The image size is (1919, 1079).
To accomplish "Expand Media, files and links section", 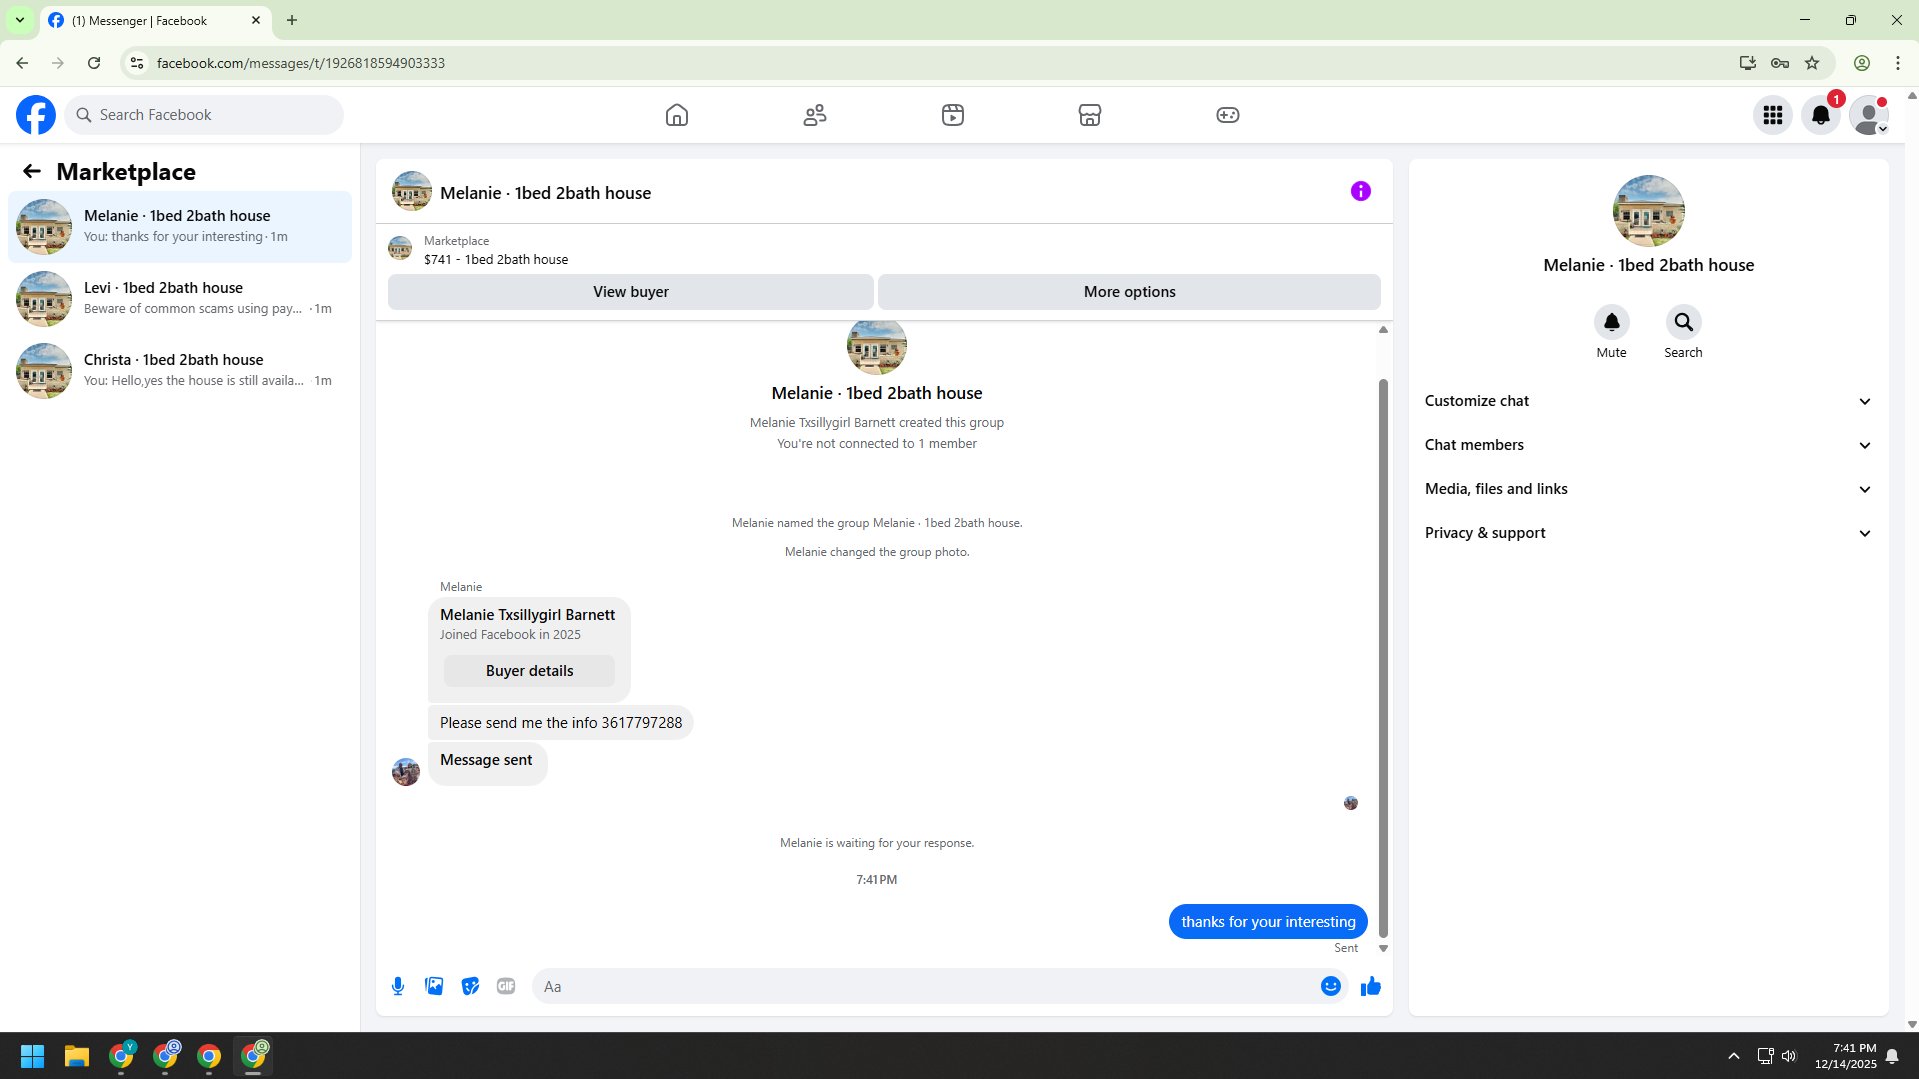I will pyautogui.click(x=1648, y=489).
